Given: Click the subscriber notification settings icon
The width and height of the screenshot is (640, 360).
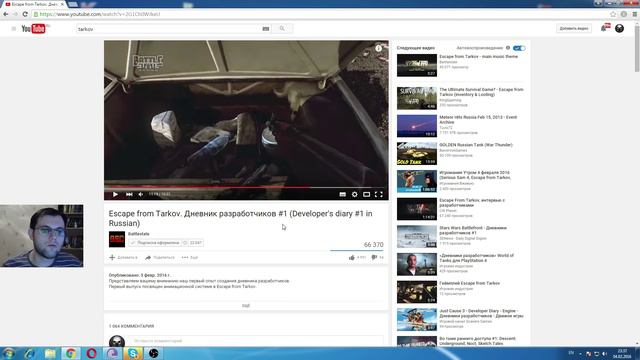Looking at the screenshot, I should tap(185, 243).
